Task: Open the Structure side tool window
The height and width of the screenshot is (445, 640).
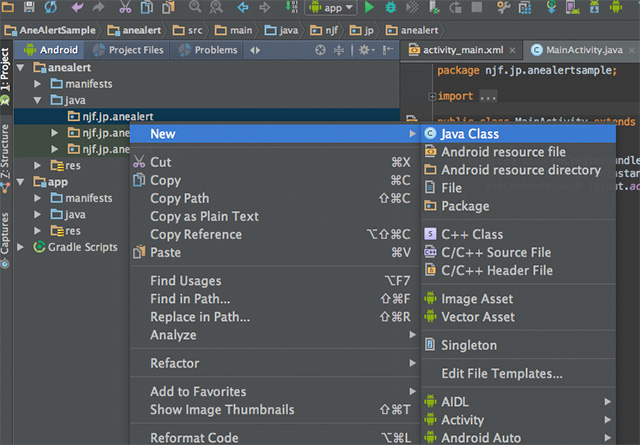Action: coord(5,158)
